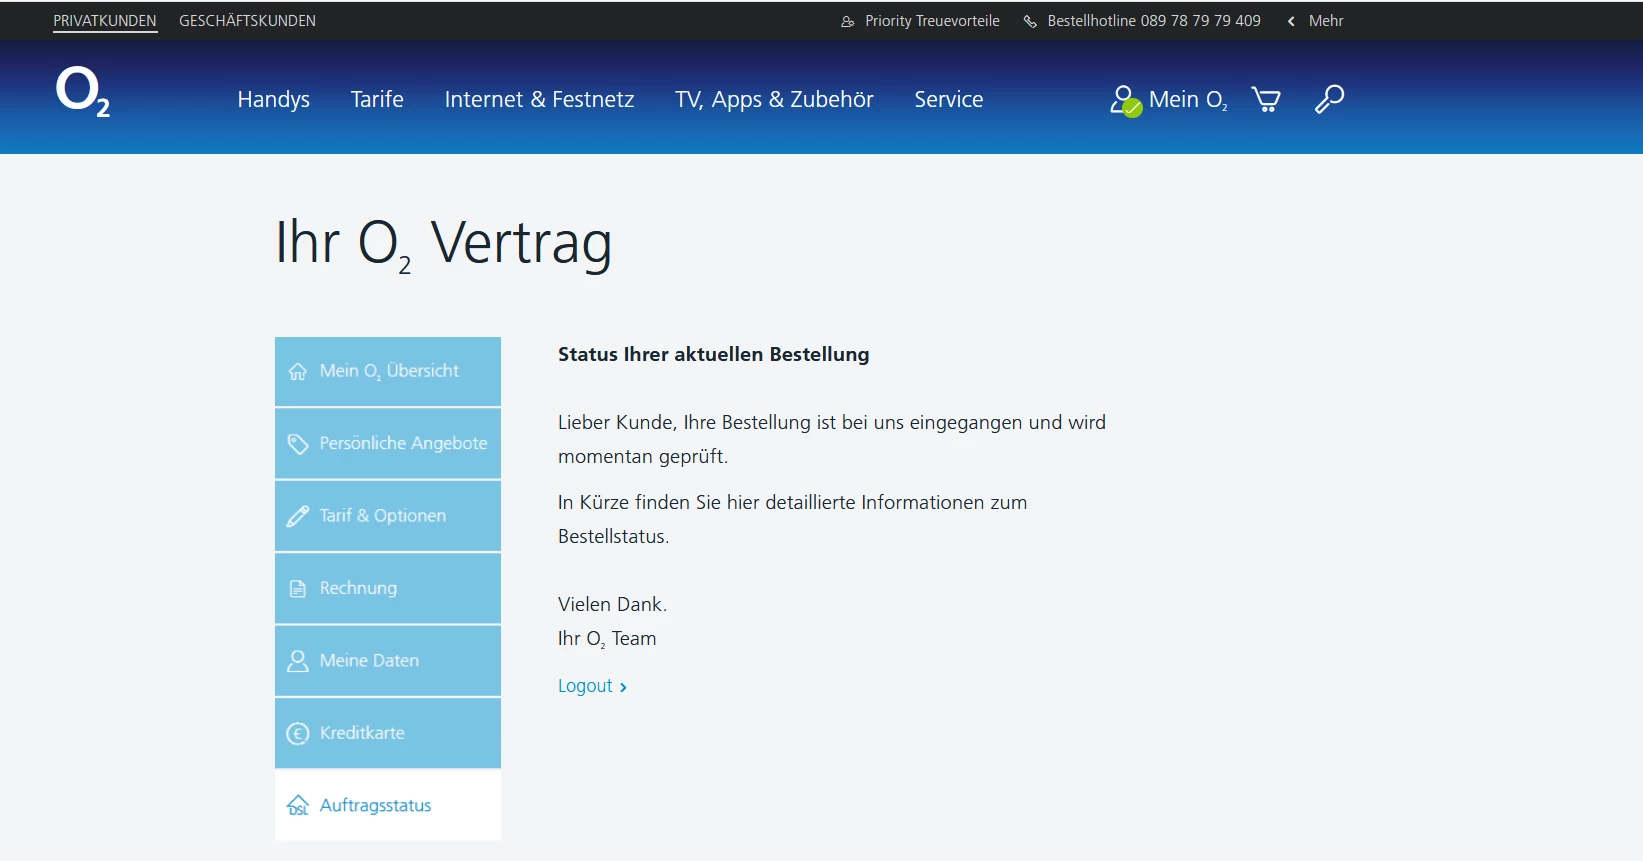The width and height of the screenshot is (1643, 861).
Task: Click the euro icon beside Kreditkarte
Action: coord(298,734)
